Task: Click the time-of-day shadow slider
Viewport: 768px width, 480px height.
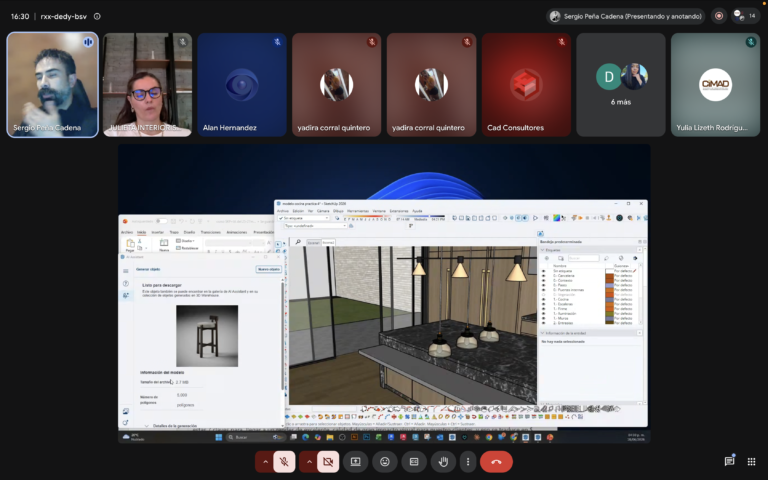Action: [x=421, y=216]
